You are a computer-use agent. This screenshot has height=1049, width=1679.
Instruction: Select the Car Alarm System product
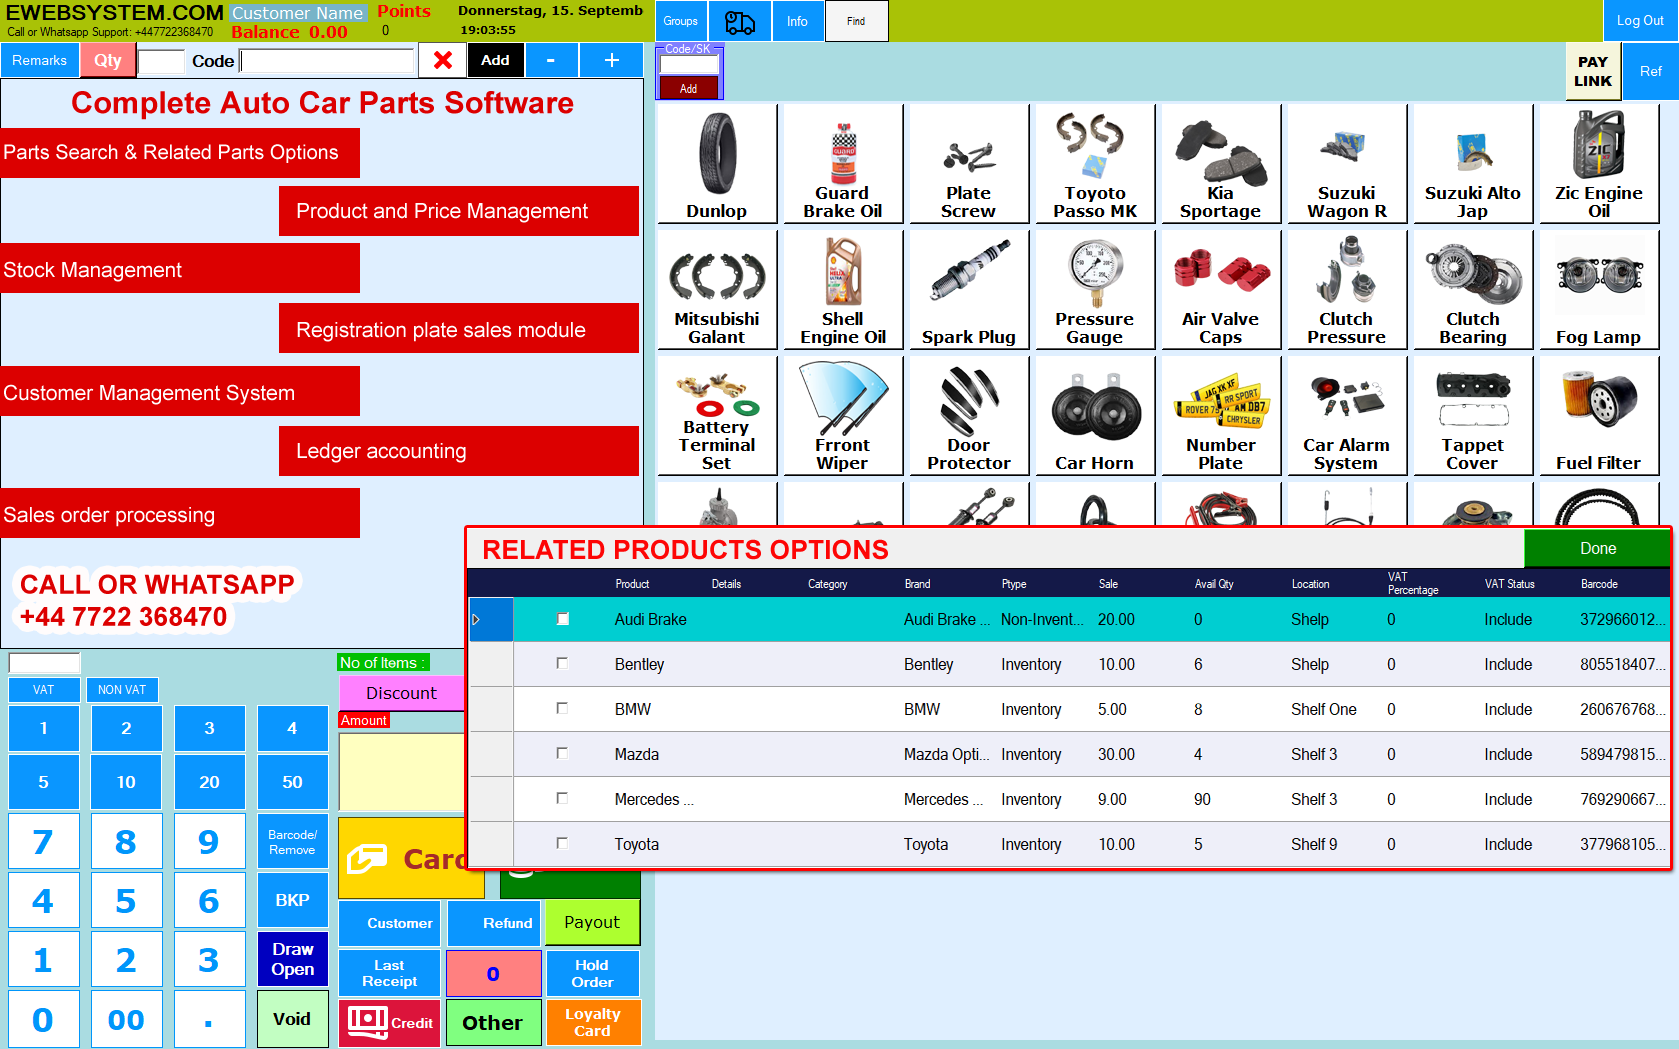click(x=1347, y=415)
